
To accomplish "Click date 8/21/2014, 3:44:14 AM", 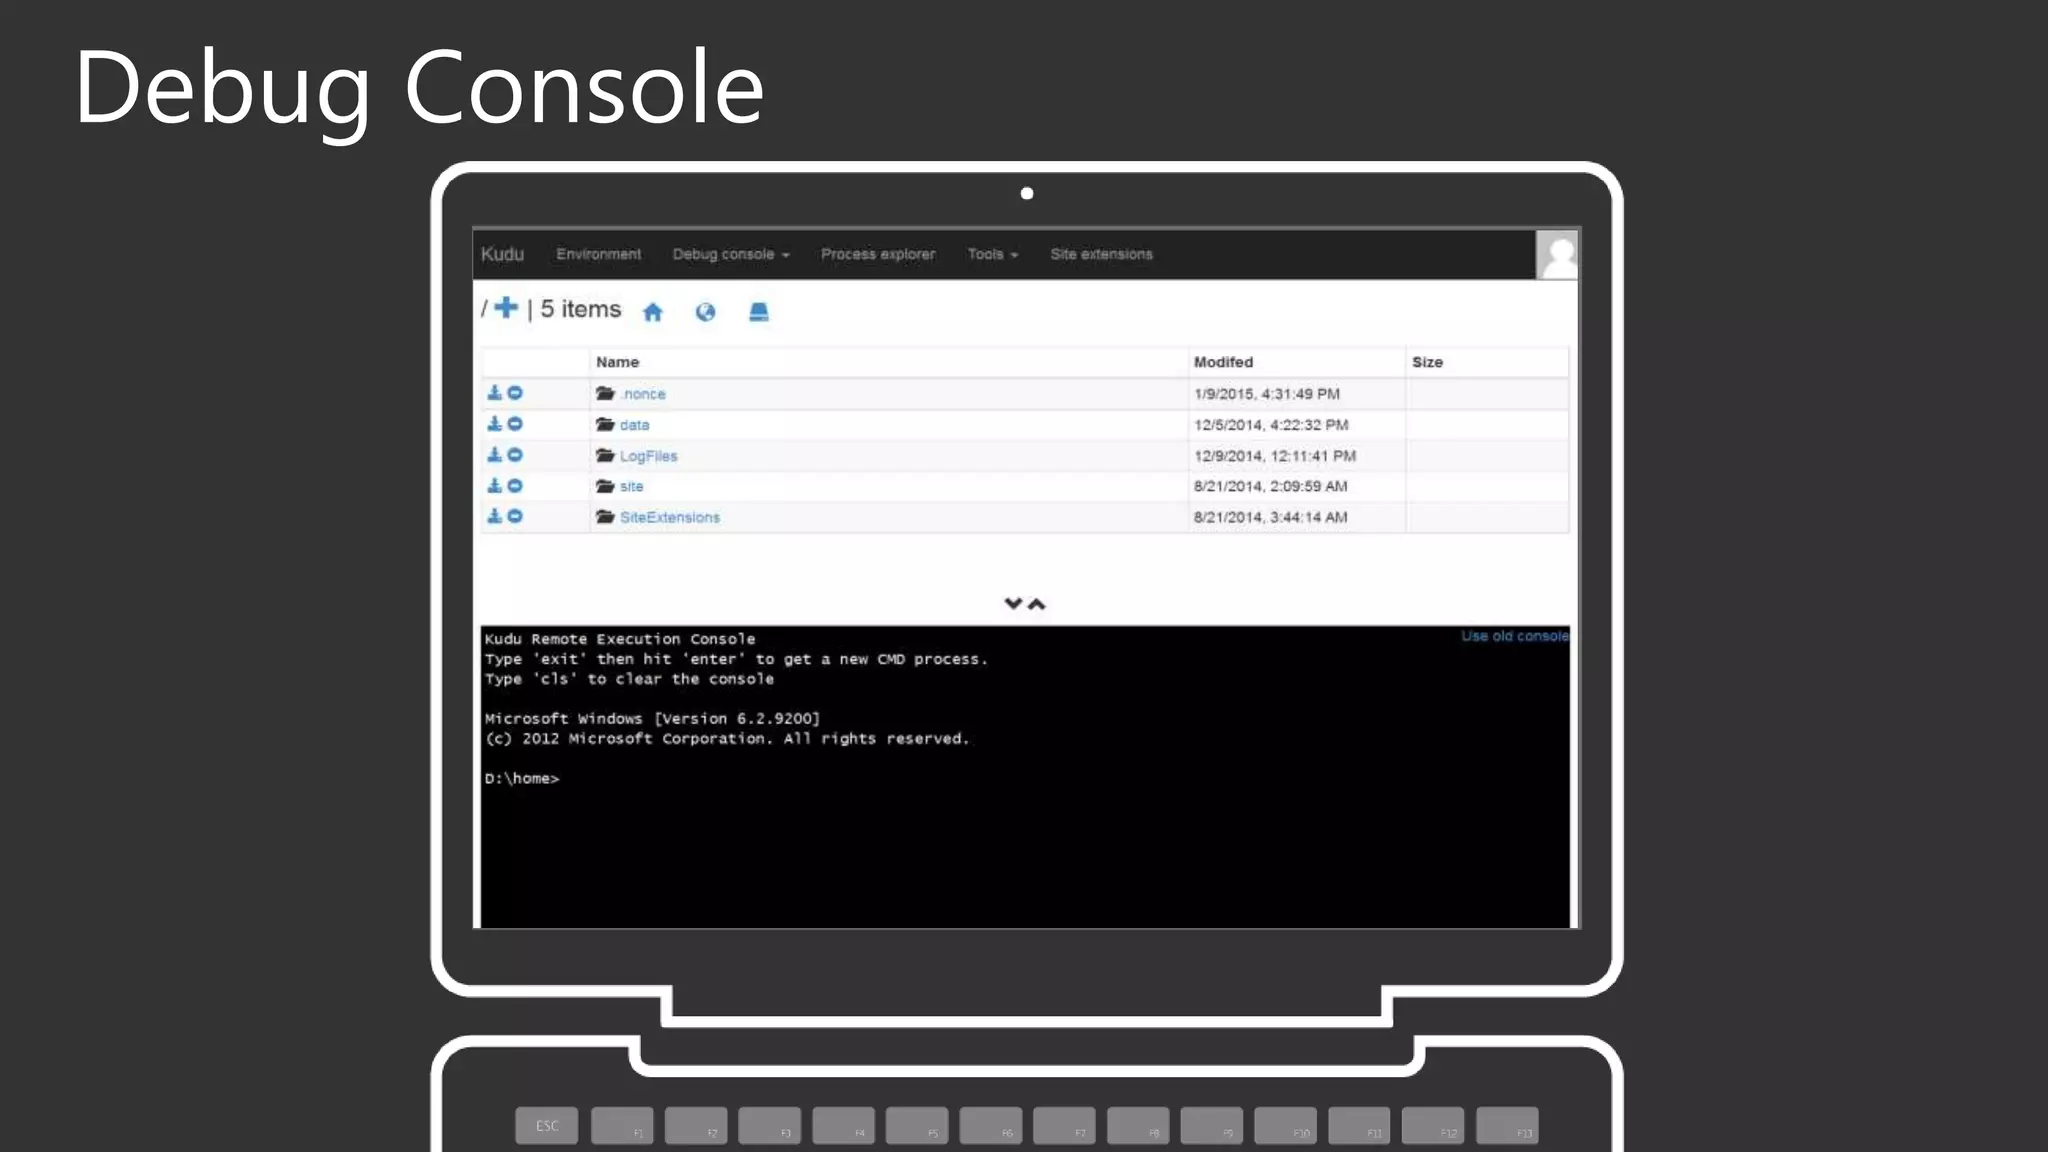I will (1270, 518).
